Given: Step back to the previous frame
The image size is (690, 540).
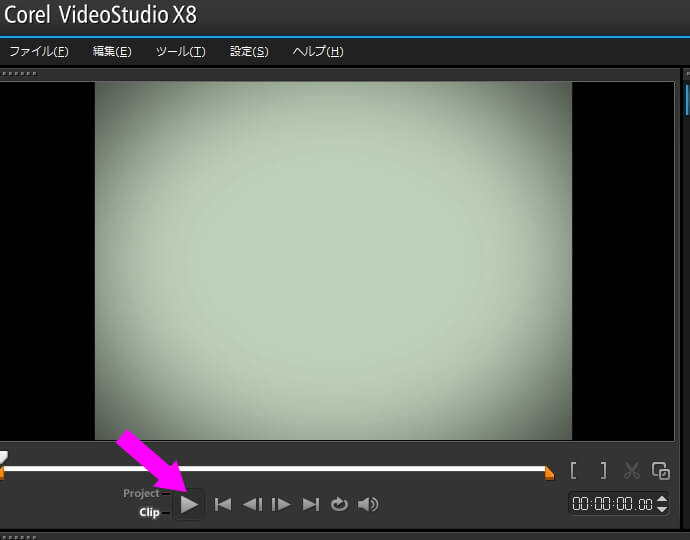Looking at the screenshot, I should click(253, 504).
